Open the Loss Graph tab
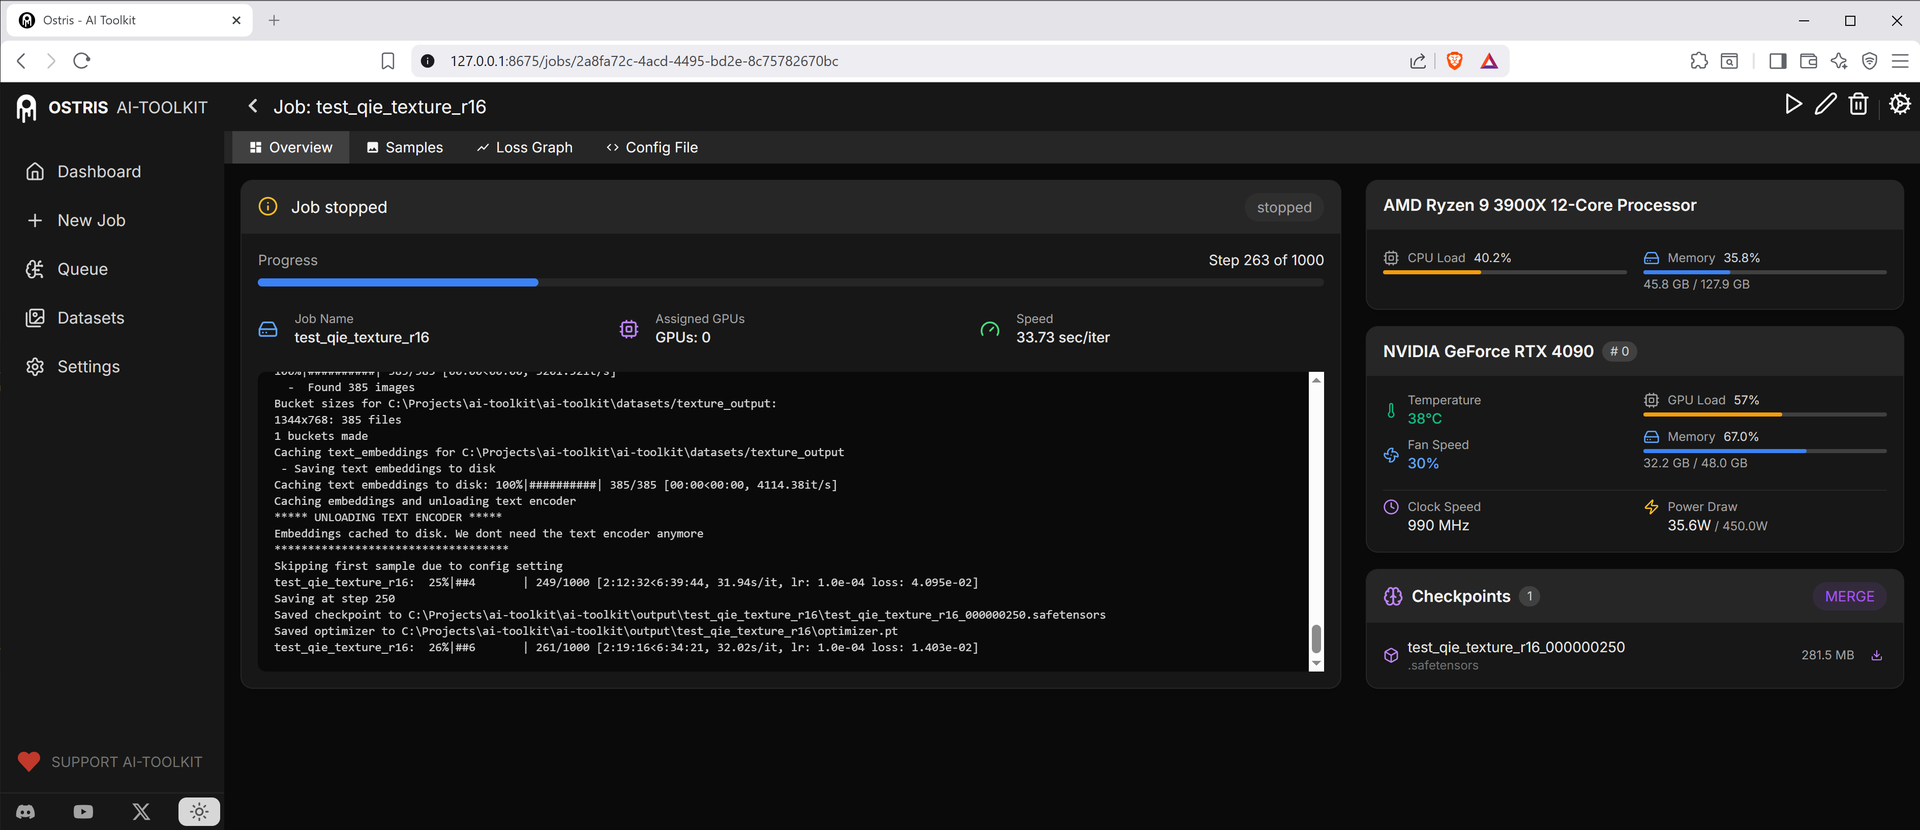The width and height of the screenshot is (1920, 830). click(x=524, y=147)
